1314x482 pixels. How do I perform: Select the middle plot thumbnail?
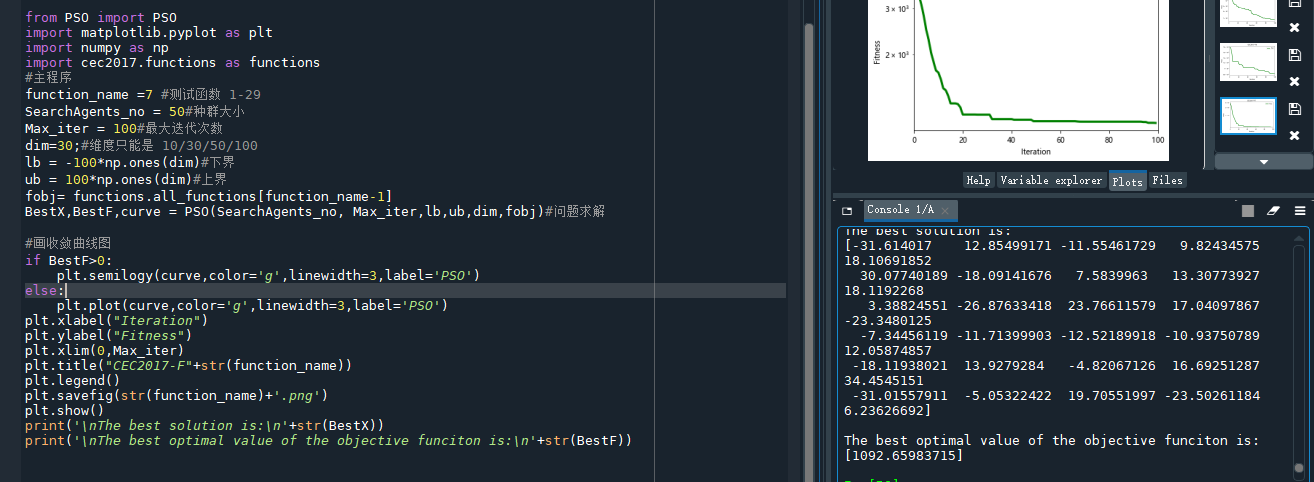pyautogui.click(x=1247, y=61)
